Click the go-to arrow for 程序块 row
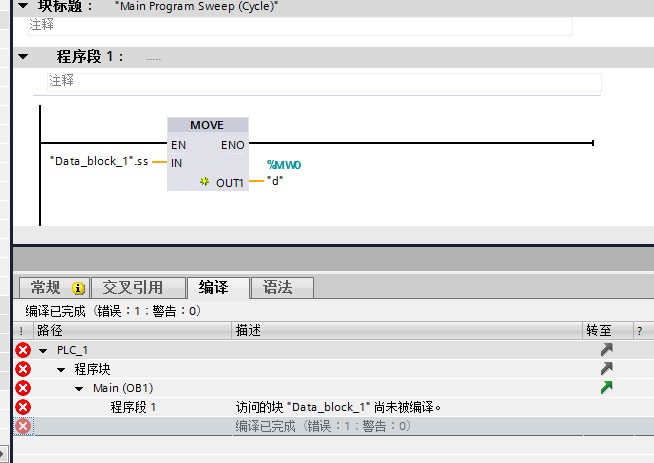The image size is (654, 463). pyautogui.click(x=607, y=369)
